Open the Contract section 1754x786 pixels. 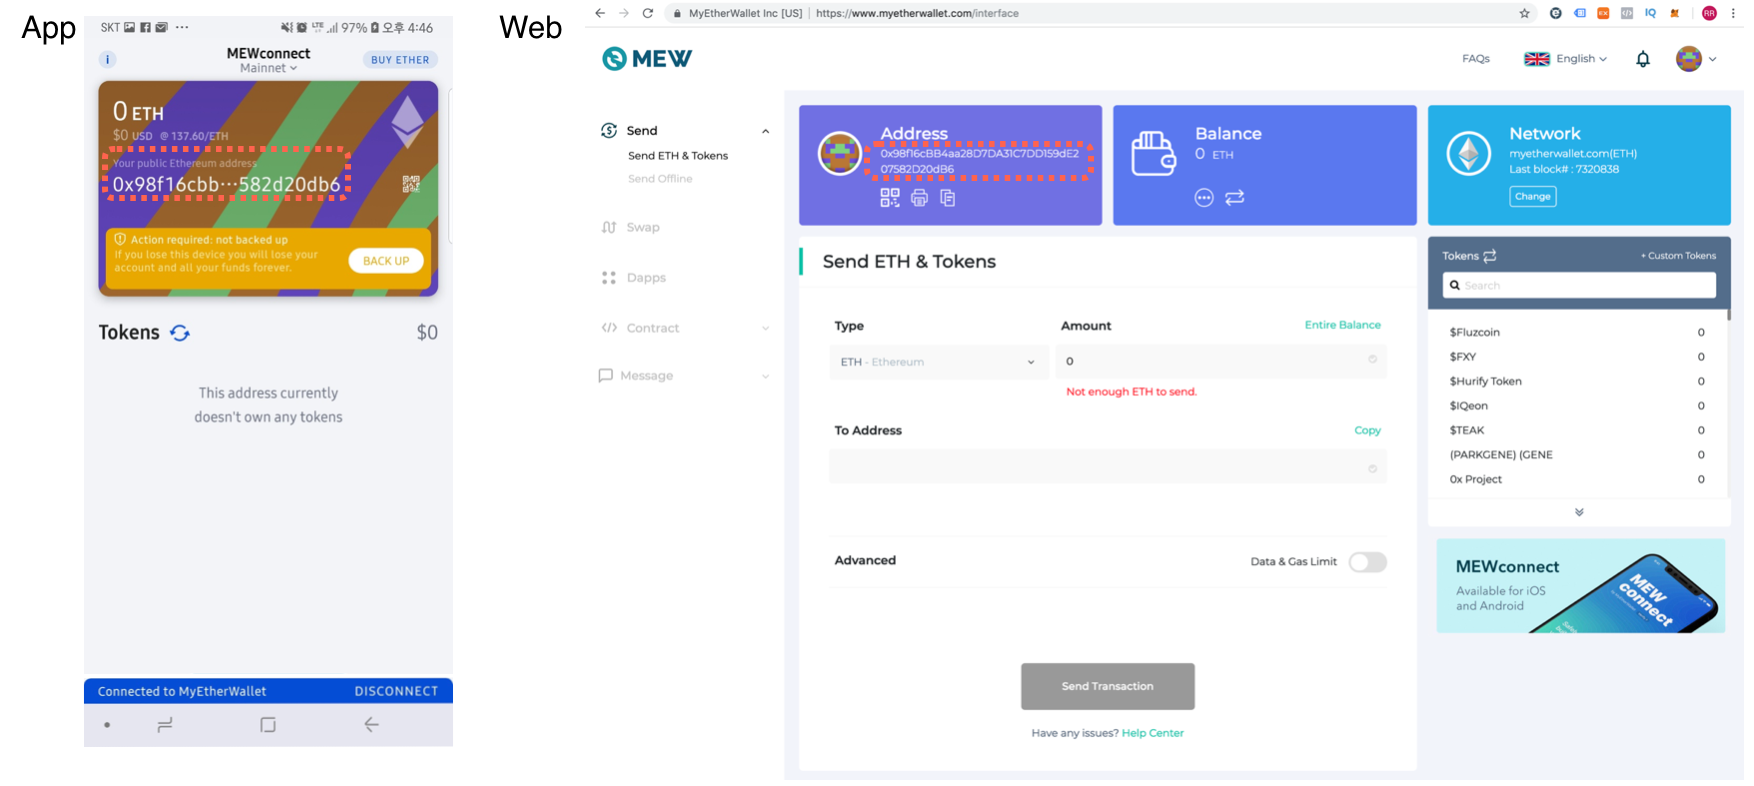(653, 328)
